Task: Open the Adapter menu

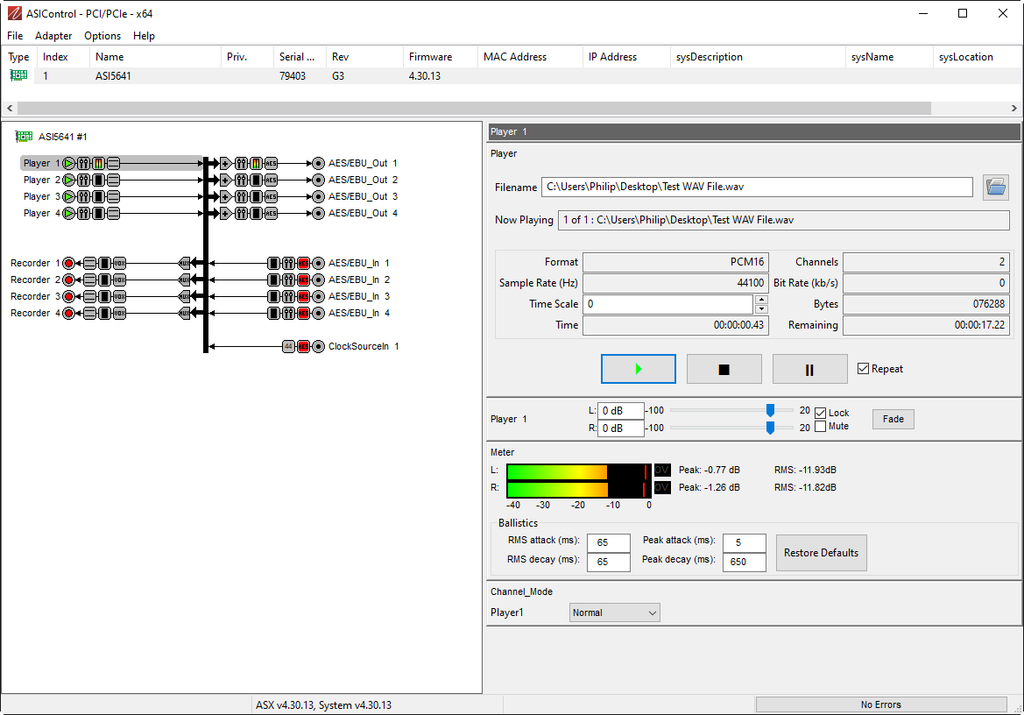Action: coord(53,36)
